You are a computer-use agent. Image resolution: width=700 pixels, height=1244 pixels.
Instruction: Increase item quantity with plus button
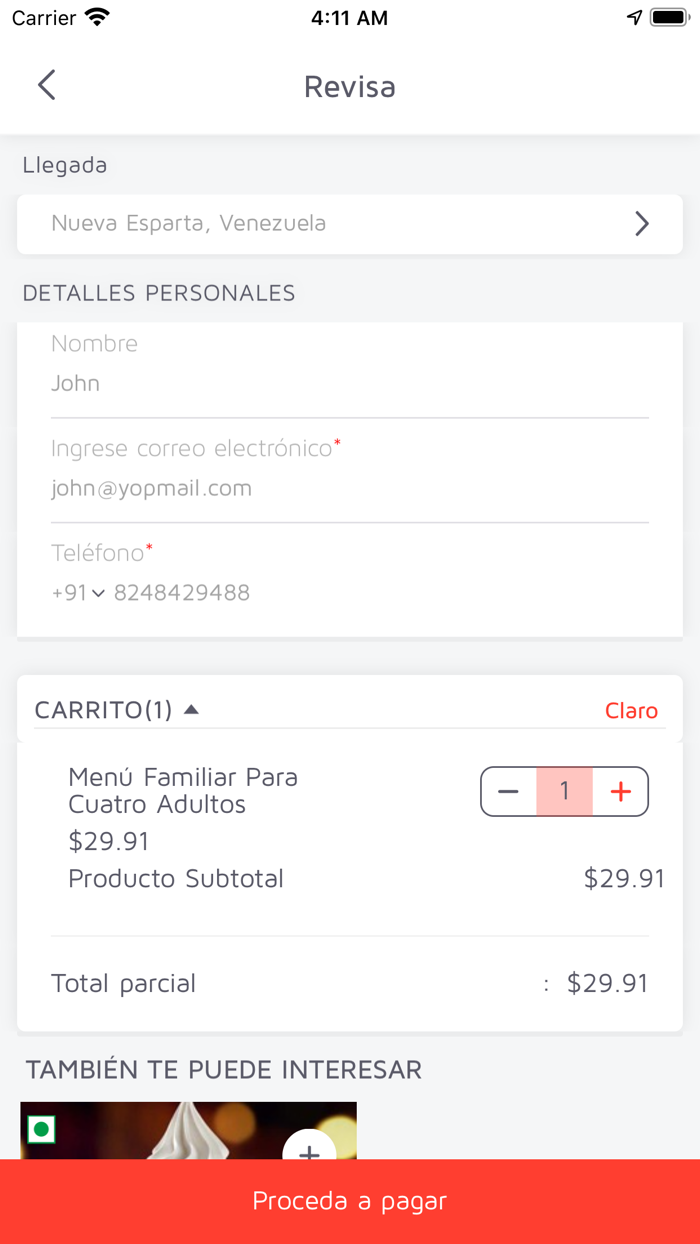click(621, 792)
